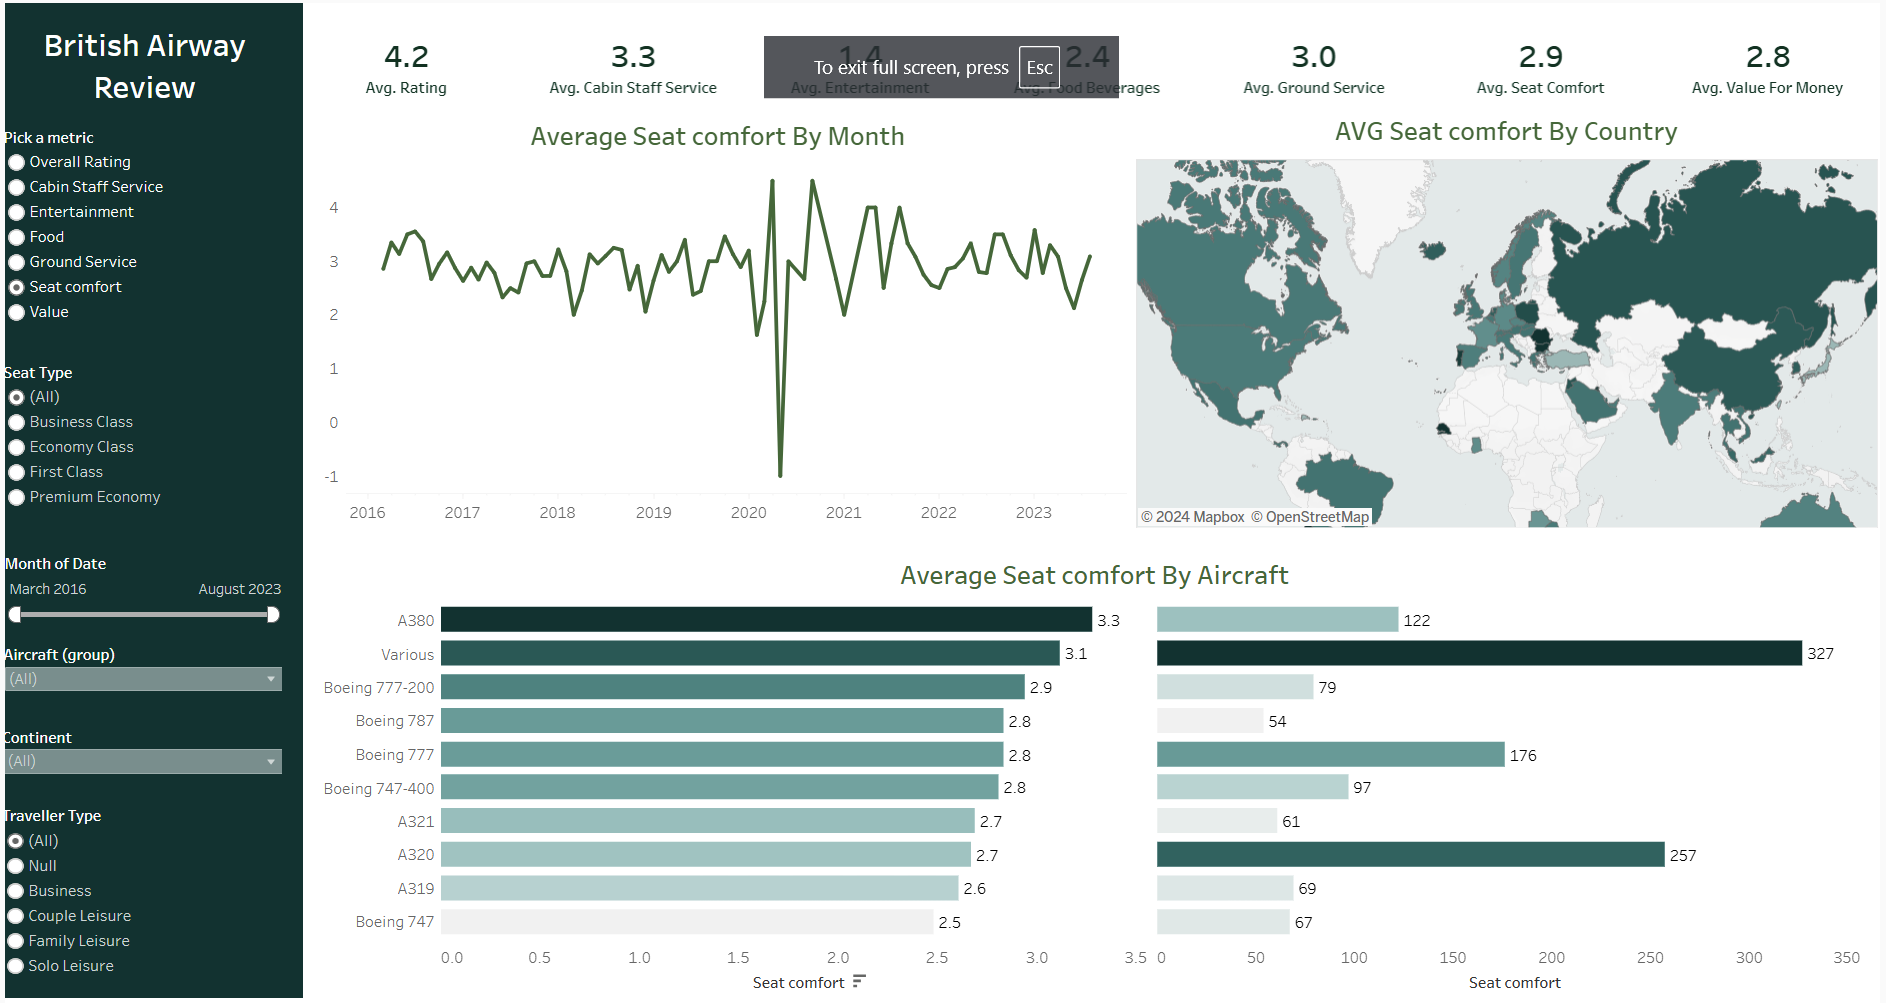
Task: Click the right handle of date slider
Action: click(x=273, y=615)
